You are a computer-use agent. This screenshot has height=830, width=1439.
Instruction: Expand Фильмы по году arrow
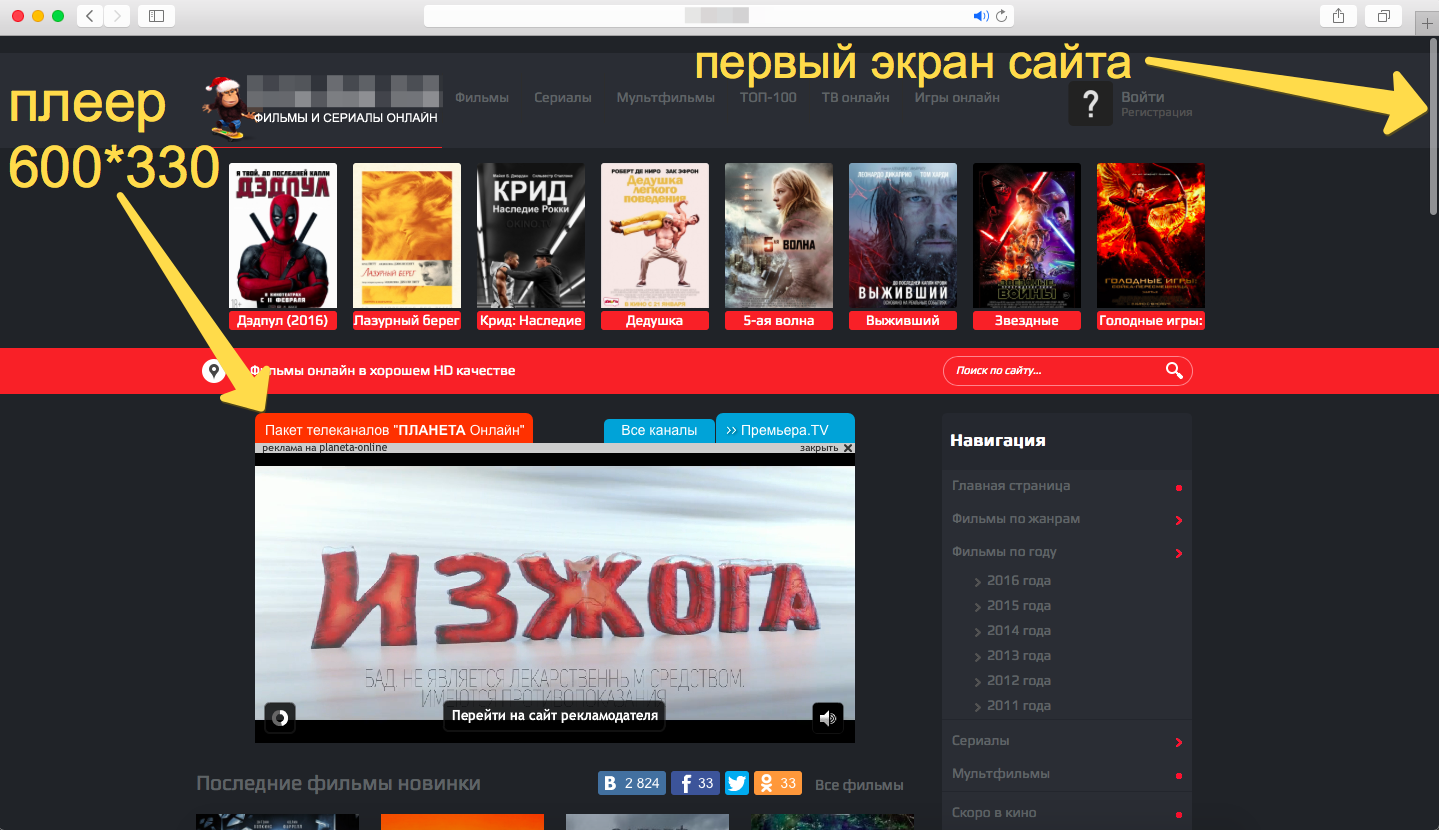point(1179,553)
